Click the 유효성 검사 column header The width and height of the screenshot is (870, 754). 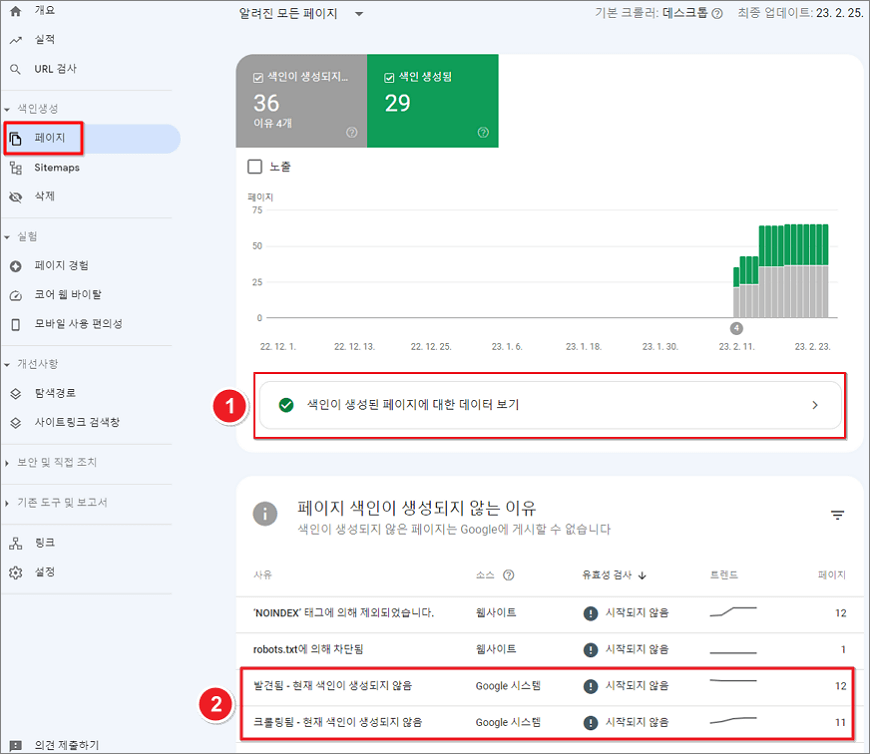[606, 575]
